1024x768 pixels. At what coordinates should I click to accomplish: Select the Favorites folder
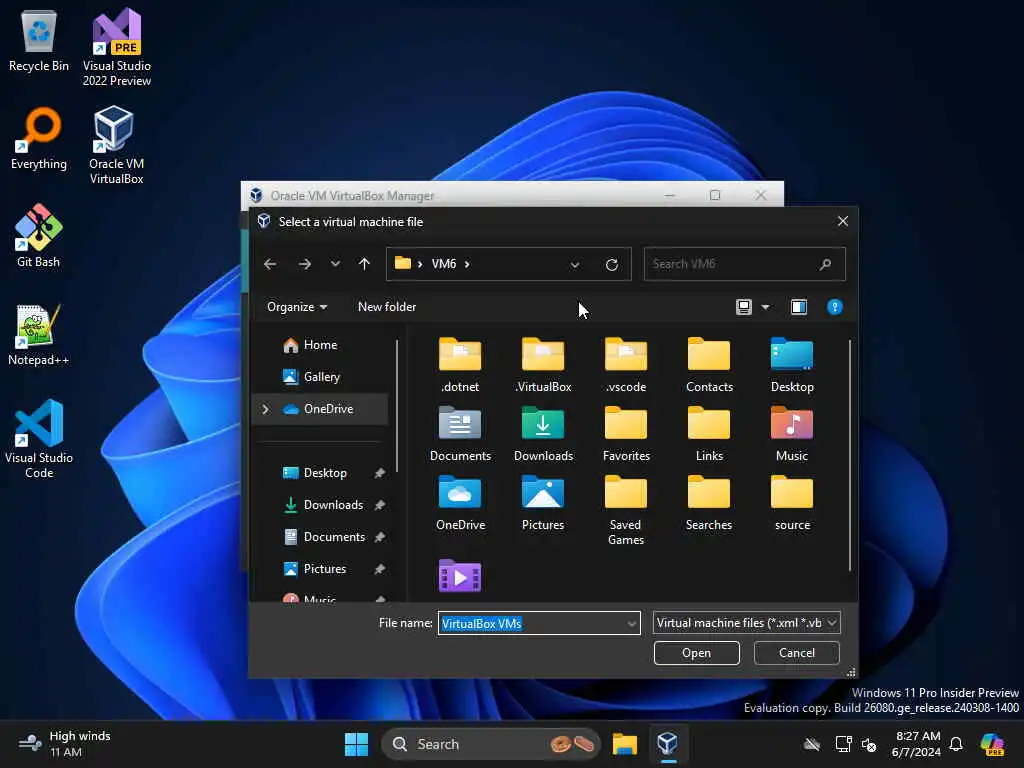click(626, 434)
